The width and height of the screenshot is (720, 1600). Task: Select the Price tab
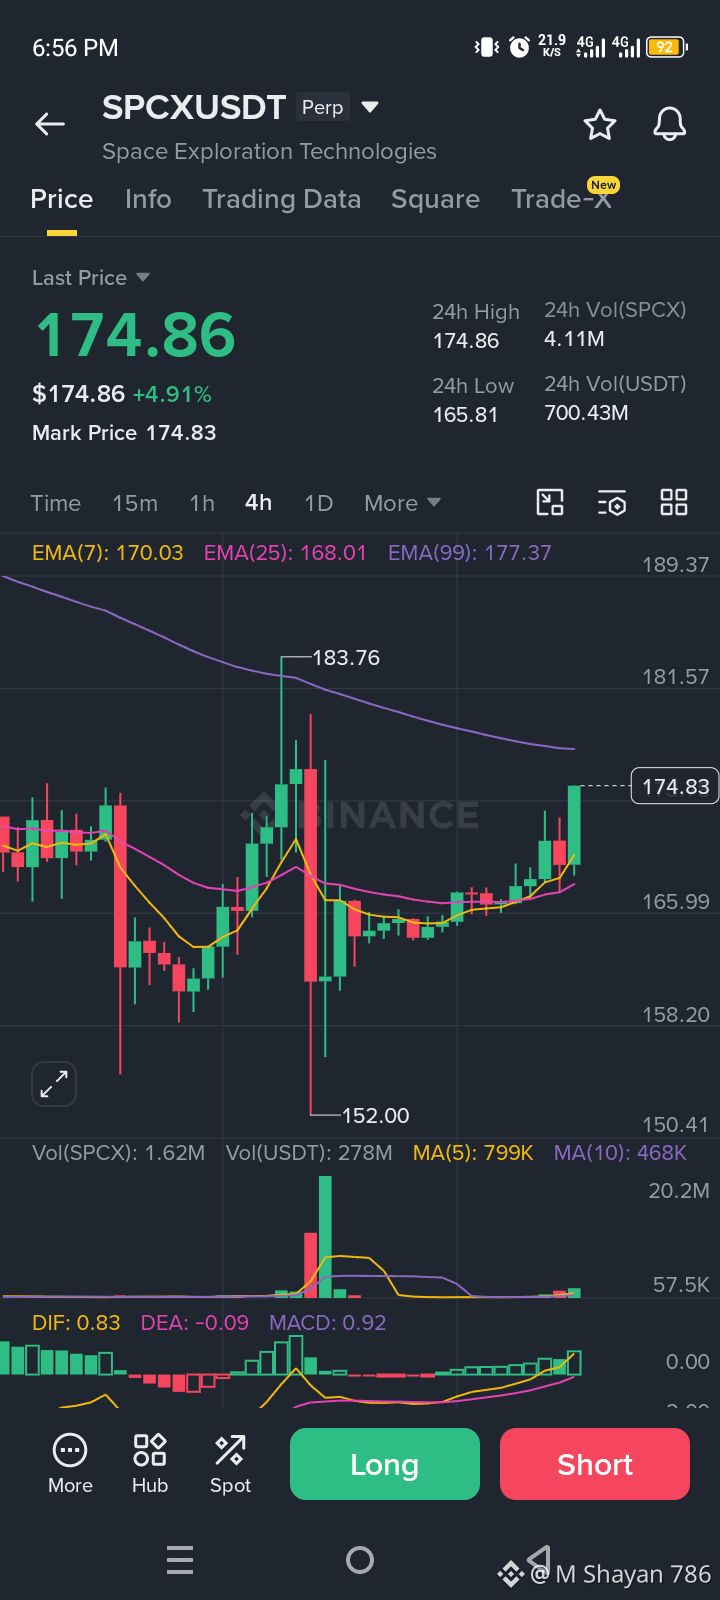click(x=62, y=199)
